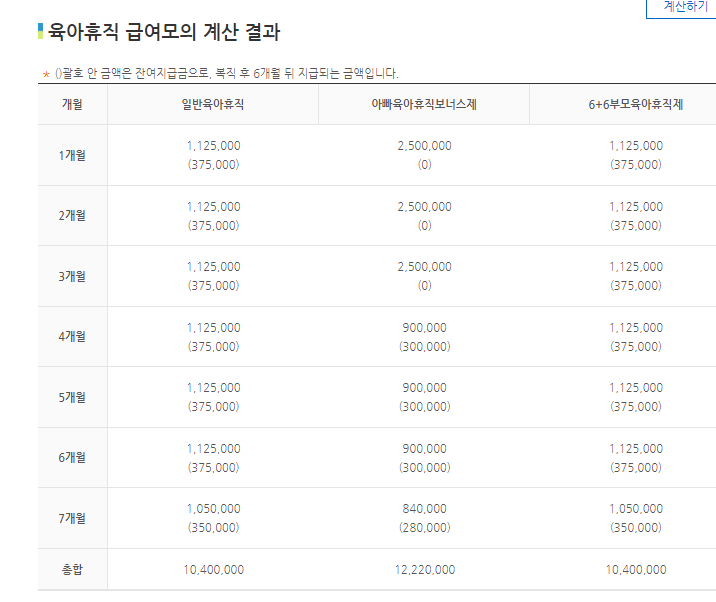Click 6+6부모육아휴직제 총합 10,400,000

coord(636,570)
